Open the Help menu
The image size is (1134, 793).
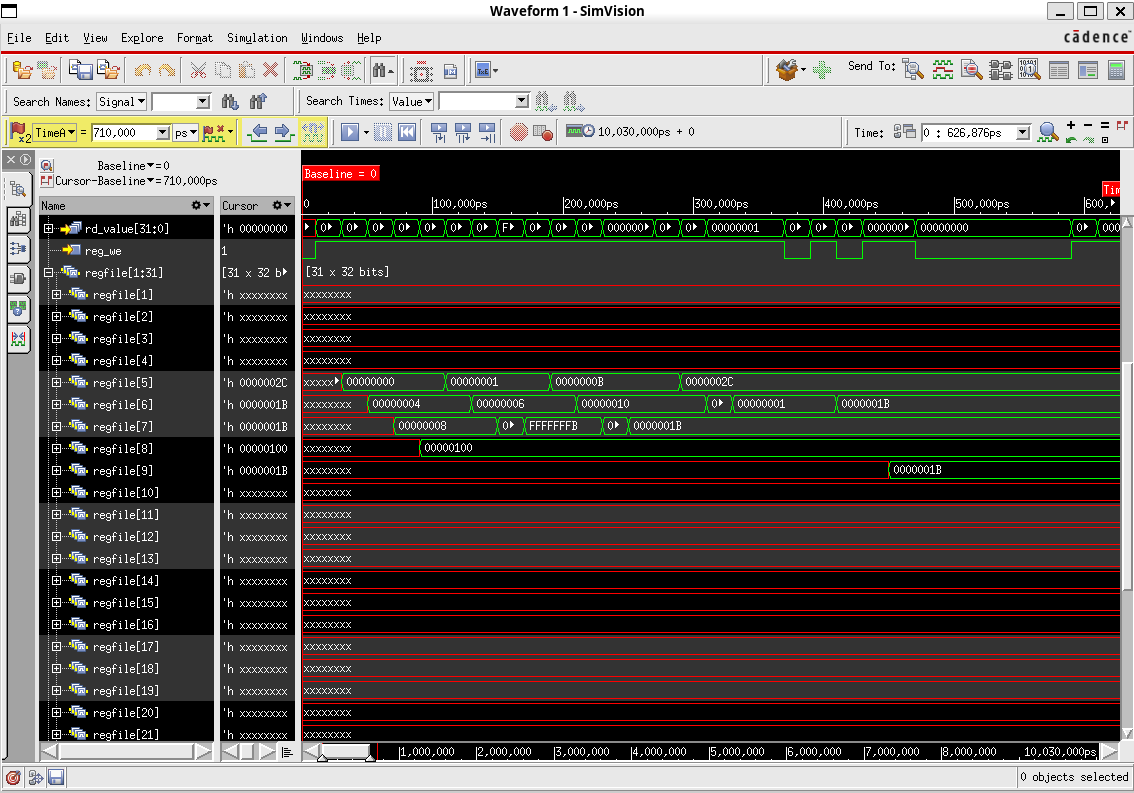point(369,38)
